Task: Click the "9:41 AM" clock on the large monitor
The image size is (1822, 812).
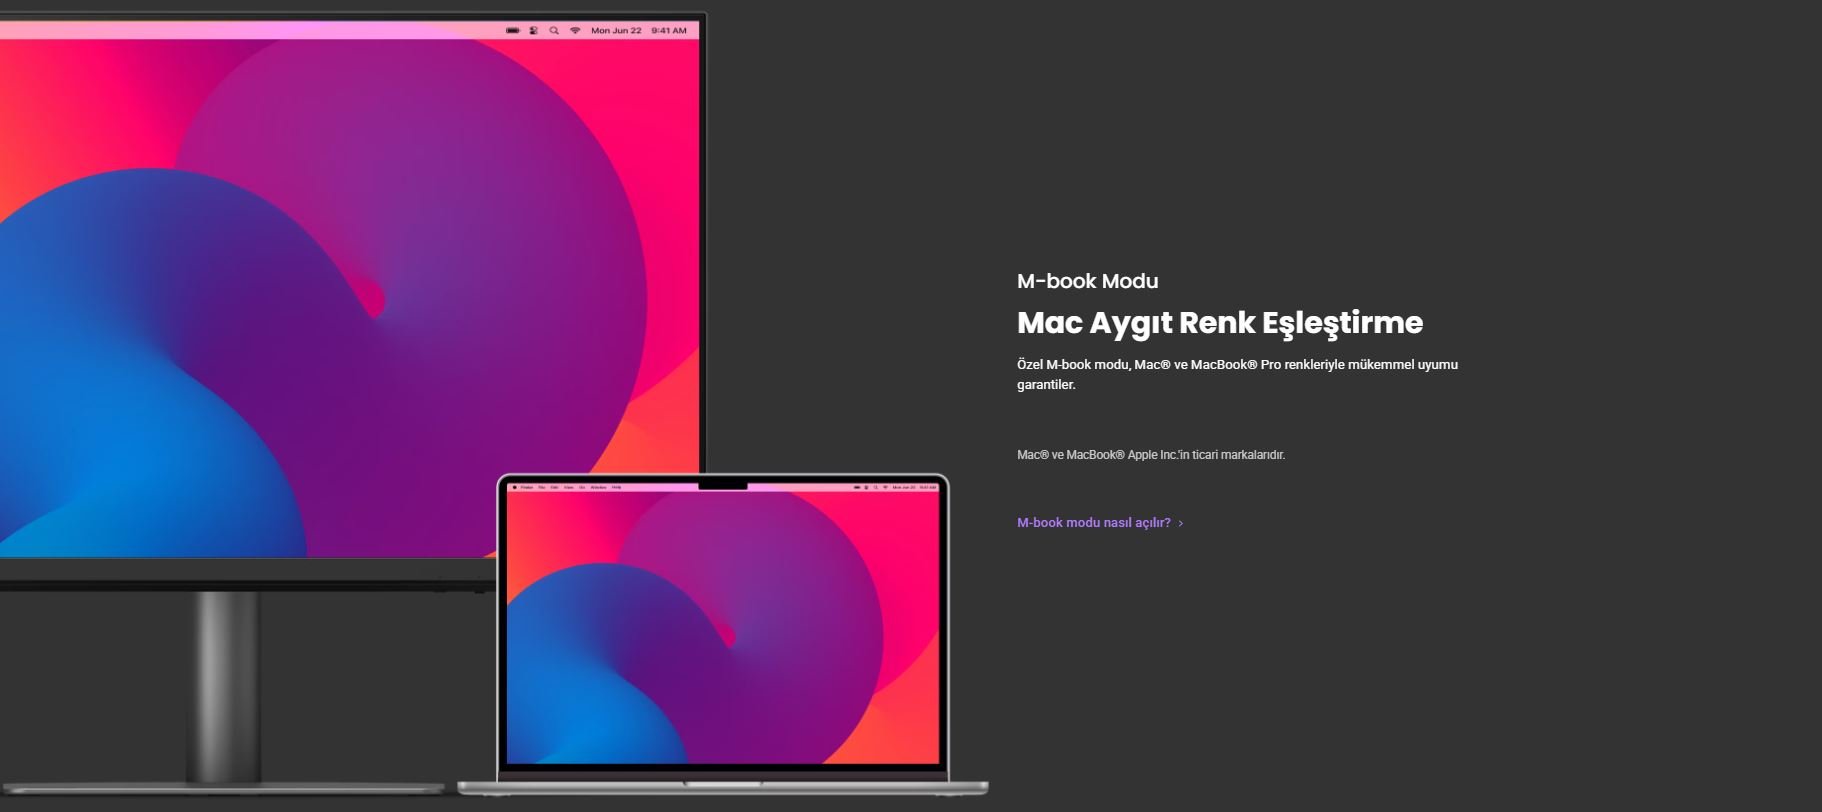Action: point(669,31)
